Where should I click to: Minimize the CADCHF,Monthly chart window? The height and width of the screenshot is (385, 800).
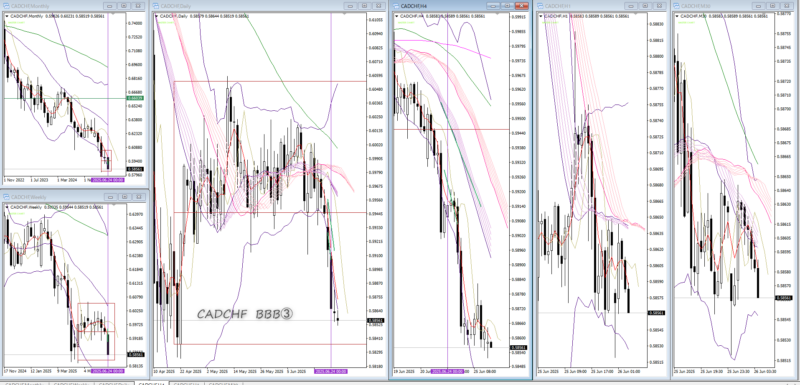110,6
